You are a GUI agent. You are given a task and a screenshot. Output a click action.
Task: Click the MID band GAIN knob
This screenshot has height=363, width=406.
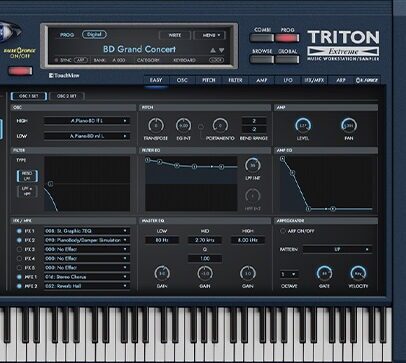click(x=205, y=273)
